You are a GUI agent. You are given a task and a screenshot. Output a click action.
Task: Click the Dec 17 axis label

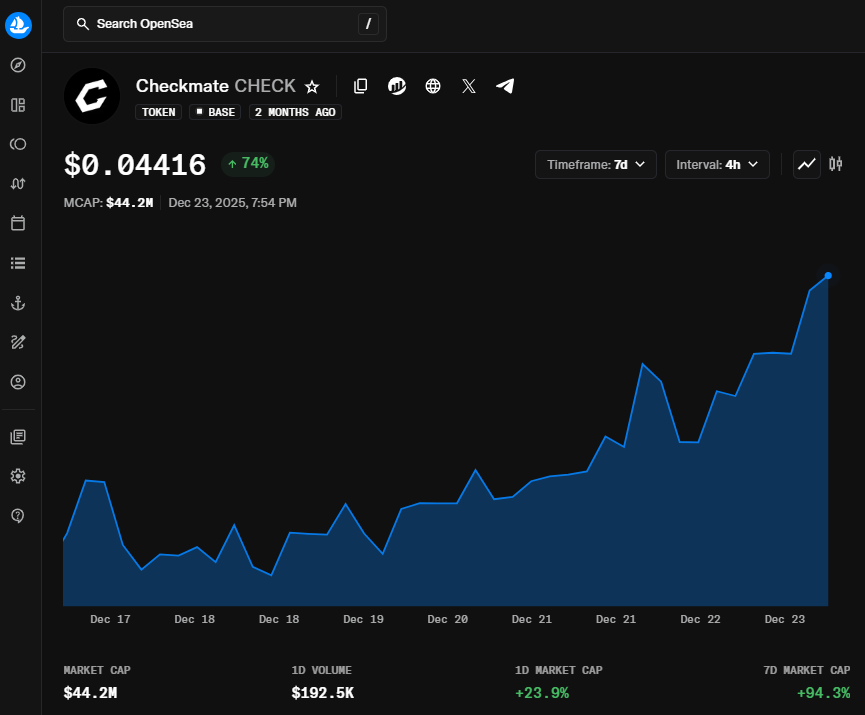[110, 619]
